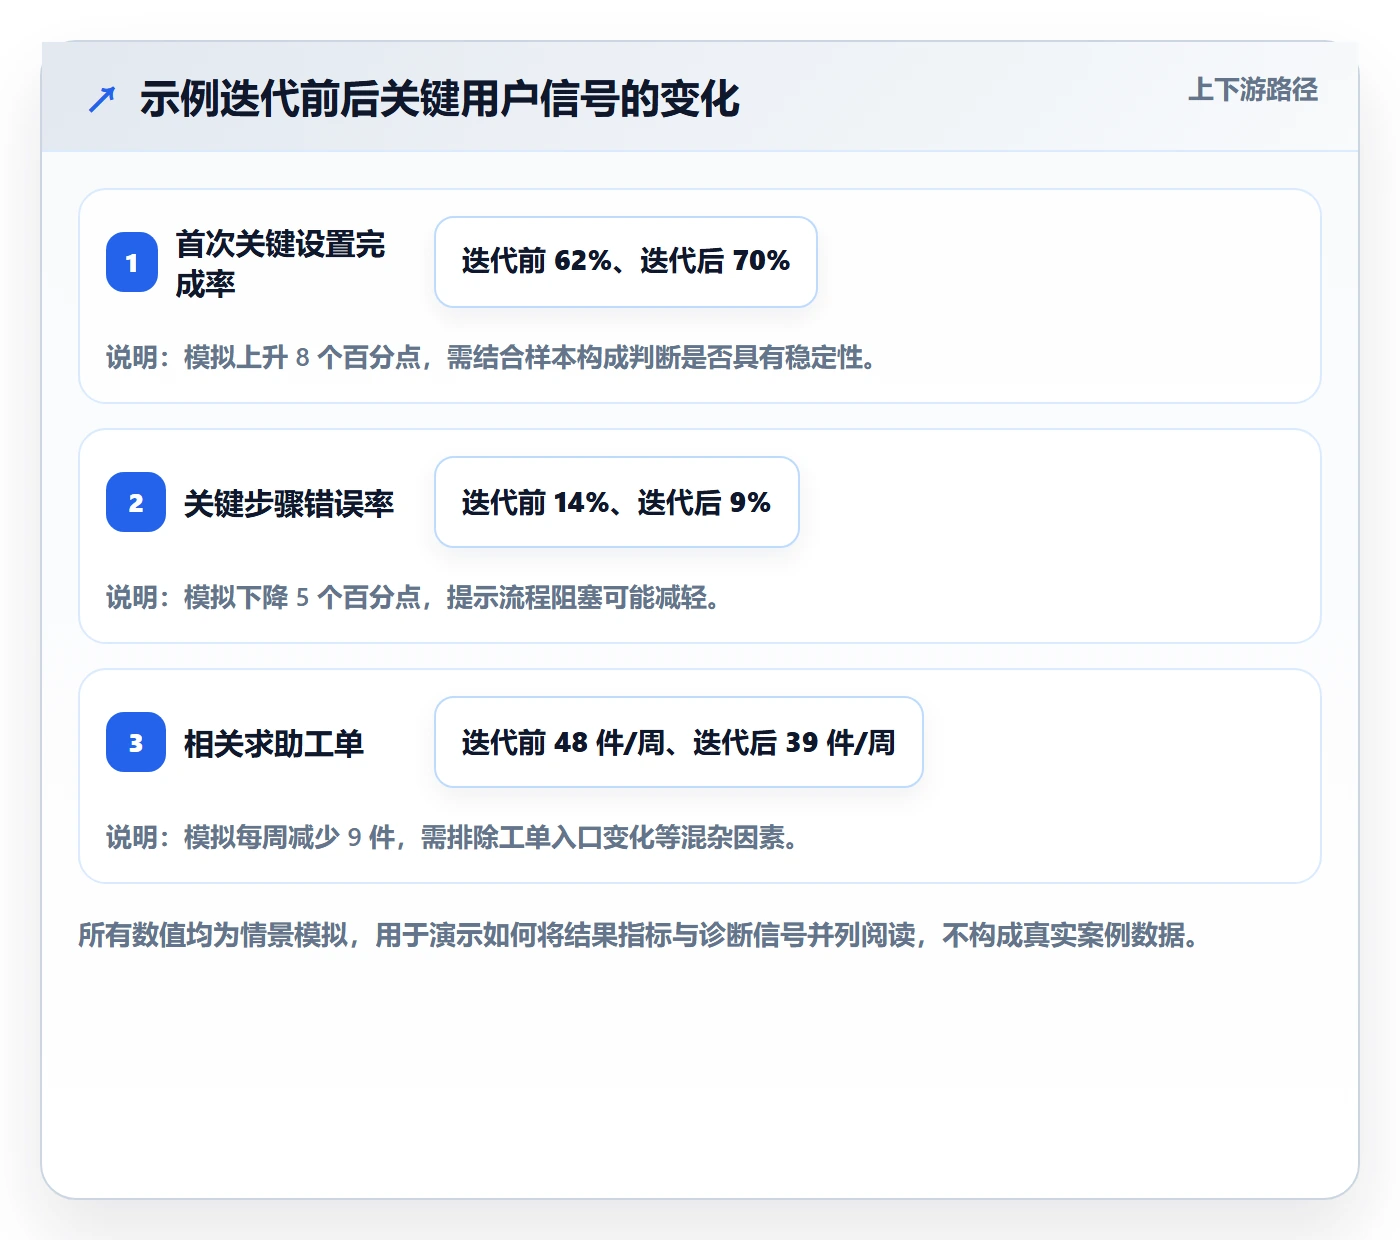Select the label 首次关键设置完成率

281,263
